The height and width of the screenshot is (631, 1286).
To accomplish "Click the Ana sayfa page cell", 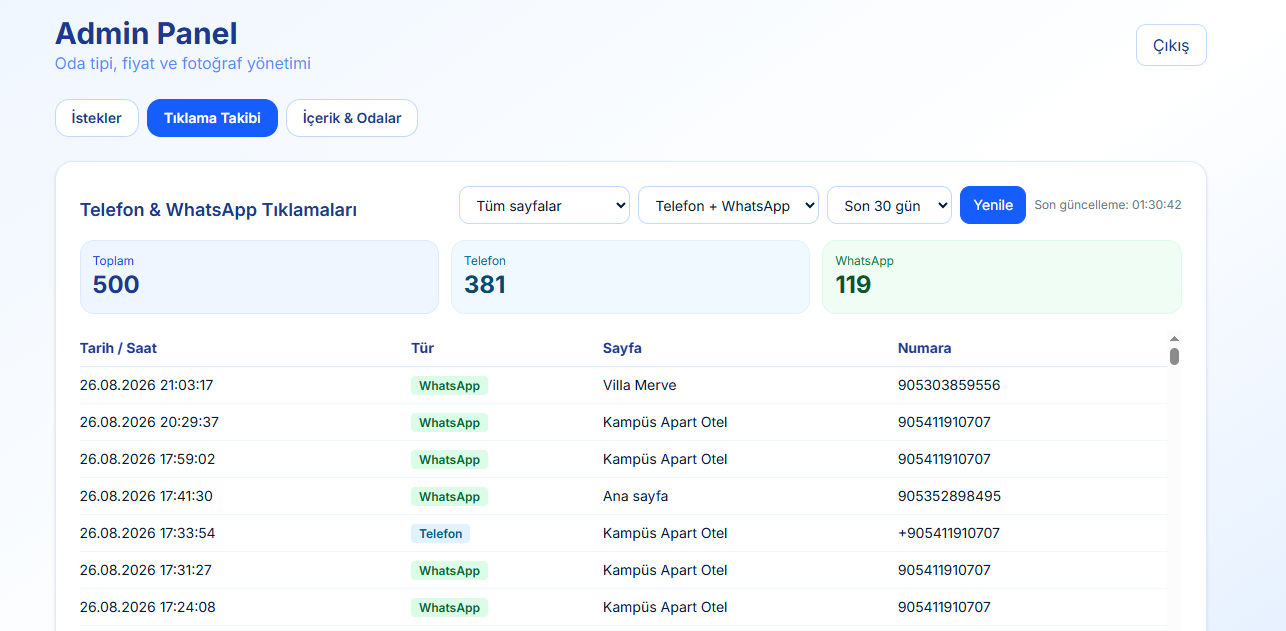I will [x=635, y=496].
